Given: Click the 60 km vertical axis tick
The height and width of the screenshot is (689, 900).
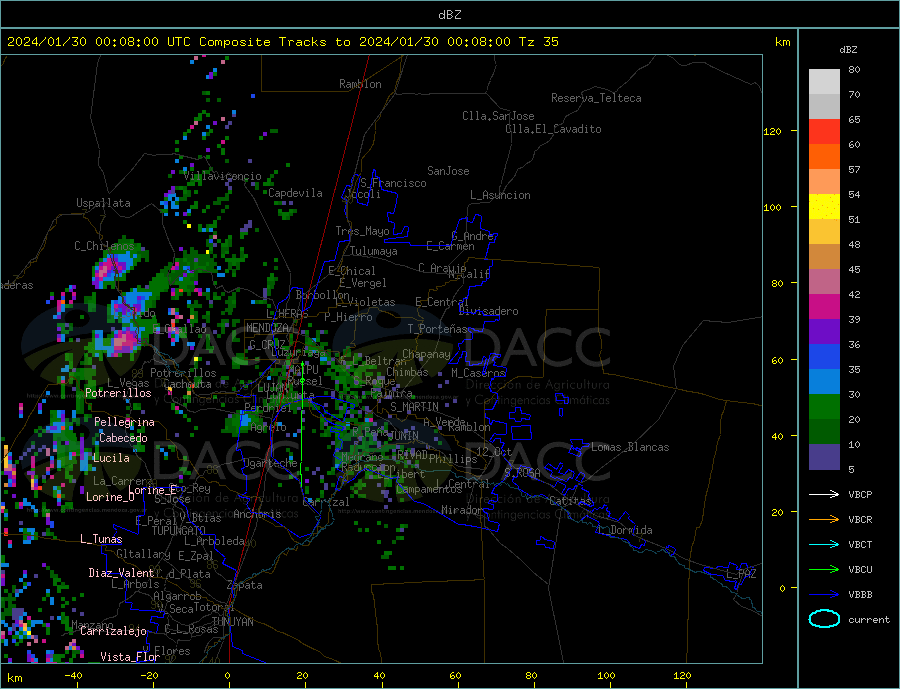Looking at the screenshot, I should coord(777,360).
